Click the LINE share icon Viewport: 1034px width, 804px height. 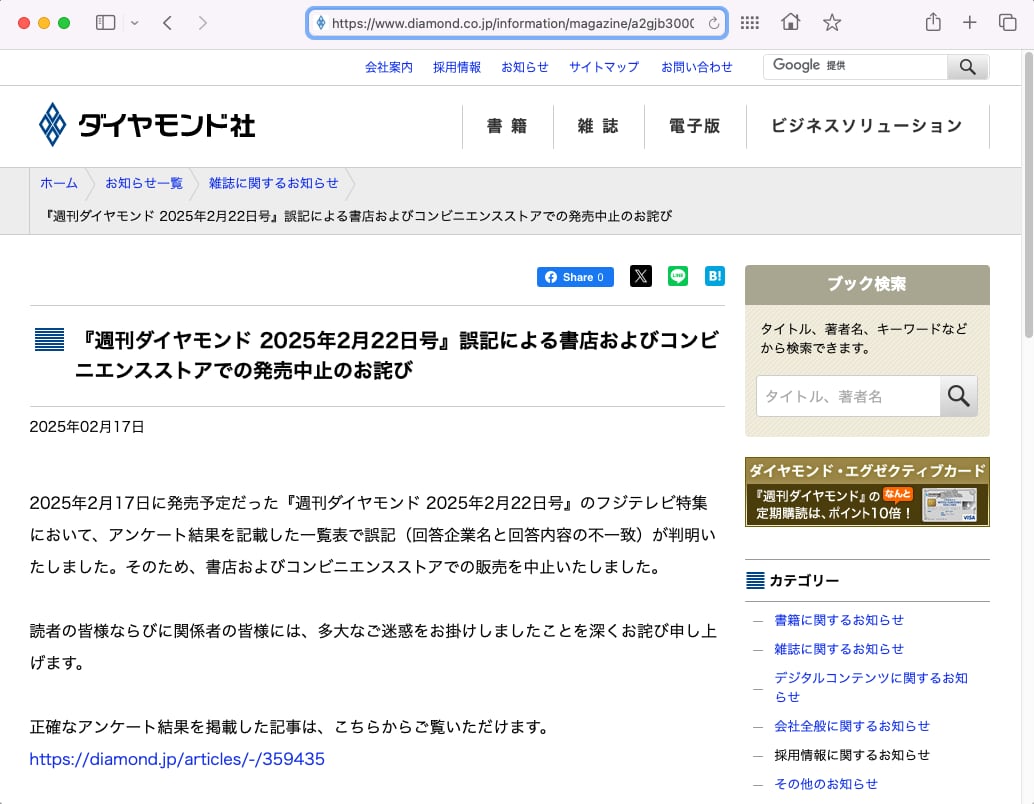click(678, 277)
